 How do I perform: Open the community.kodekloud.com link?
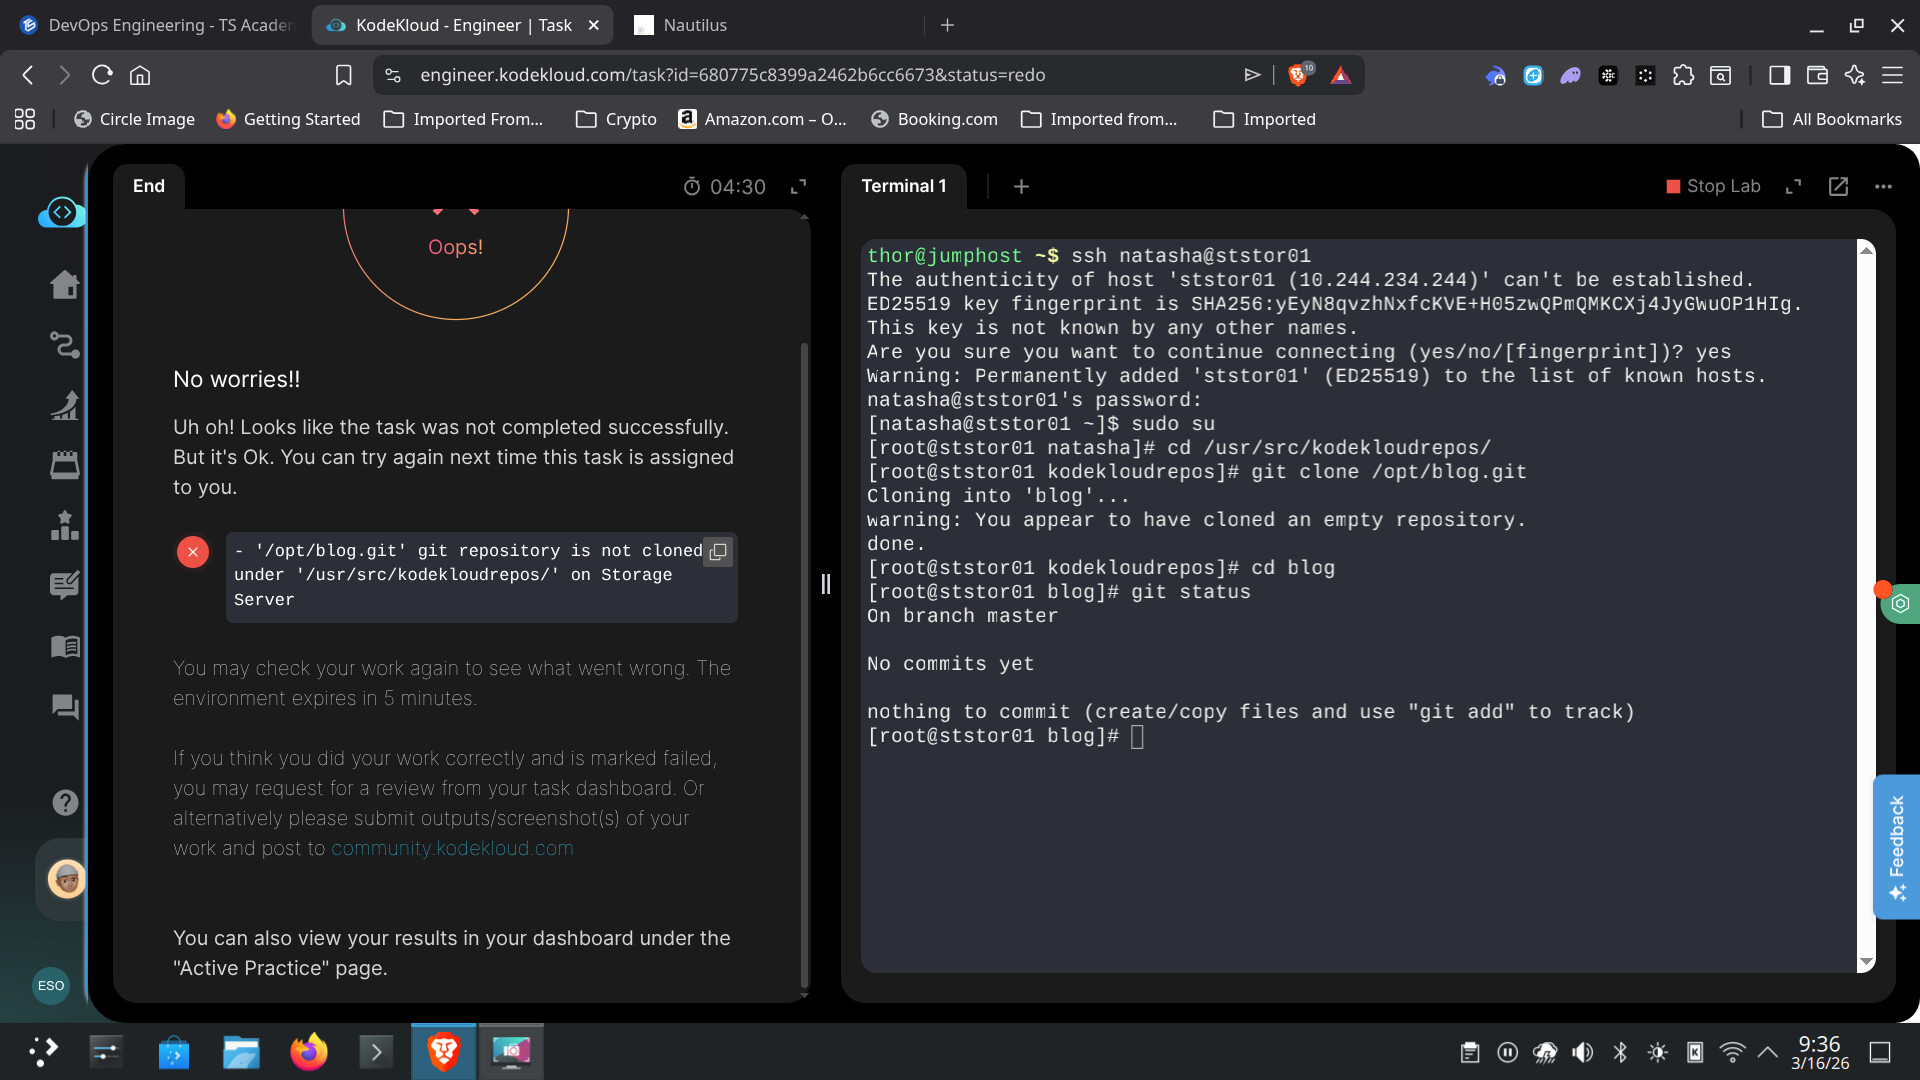tap(452, 848)
